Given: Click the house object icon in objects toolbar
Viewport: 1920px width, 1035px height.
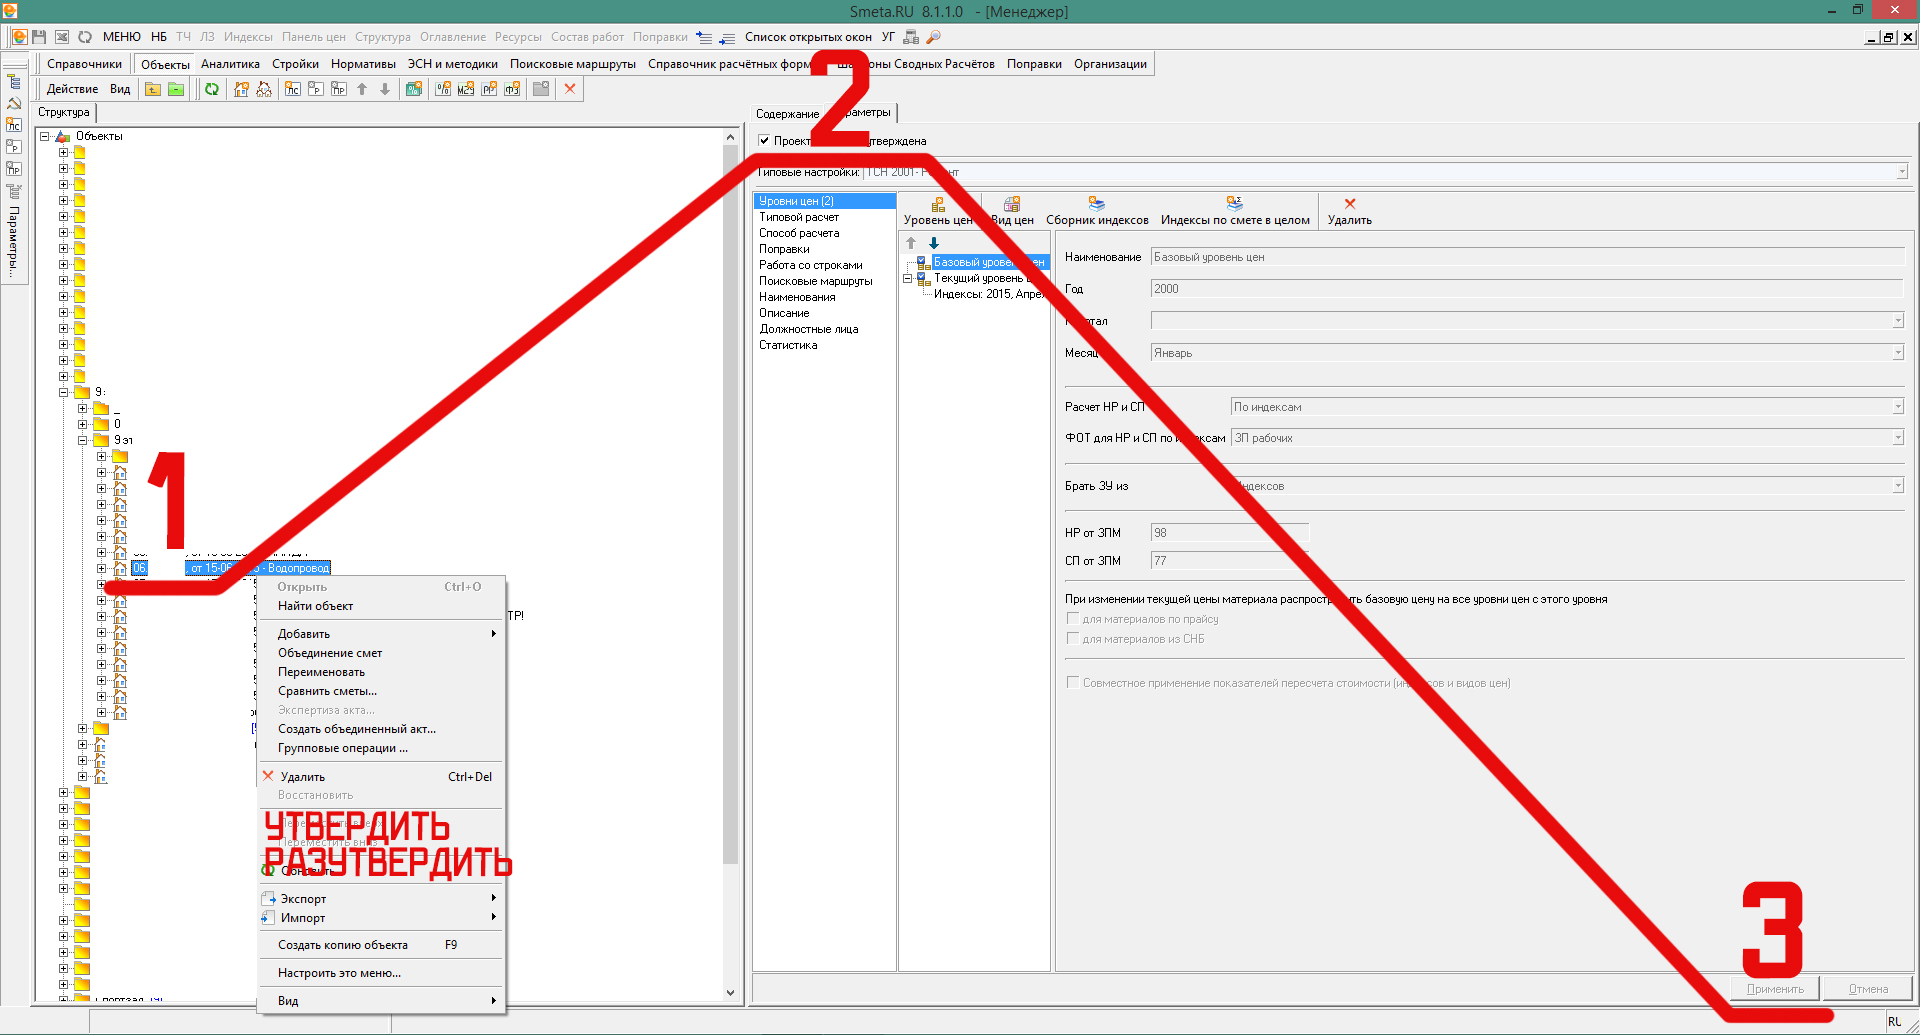Looking at the screenshot, I should (241, 89).
